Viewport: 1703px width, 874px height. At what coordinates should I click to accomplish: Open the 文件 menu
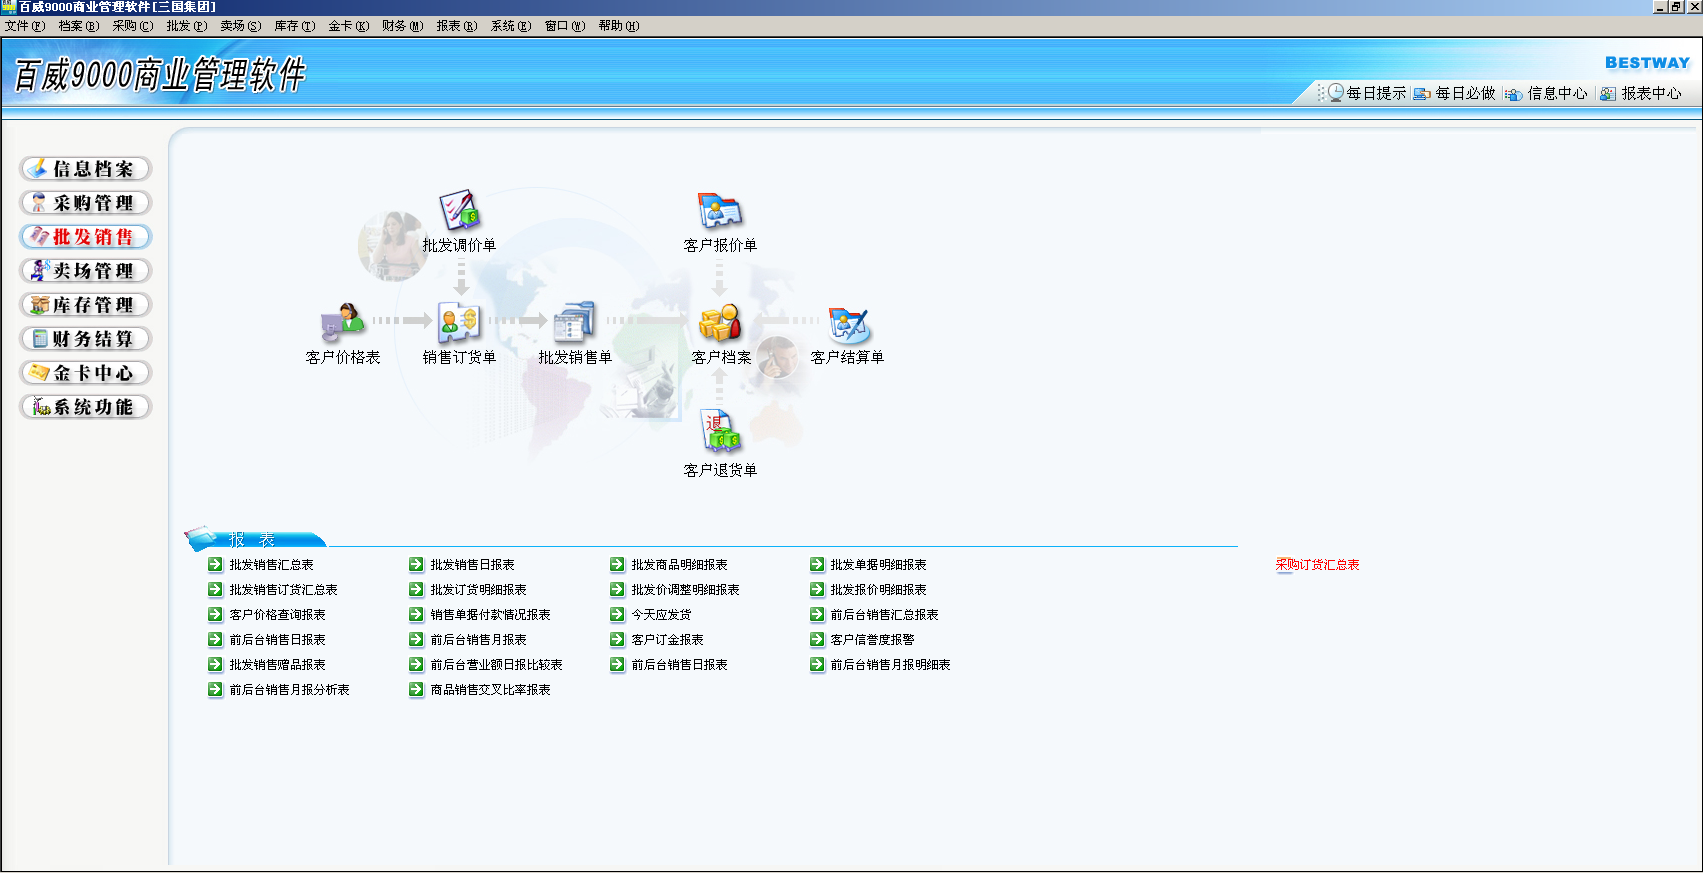click(x=25, y=26)
